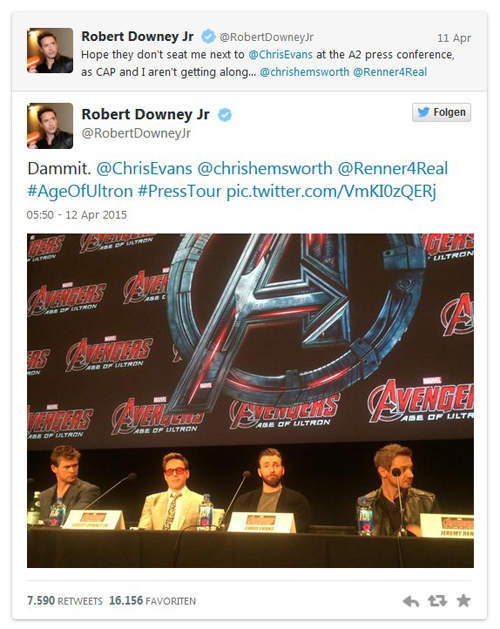Open the main tweet's profile avatar

[x=50, y=126]
